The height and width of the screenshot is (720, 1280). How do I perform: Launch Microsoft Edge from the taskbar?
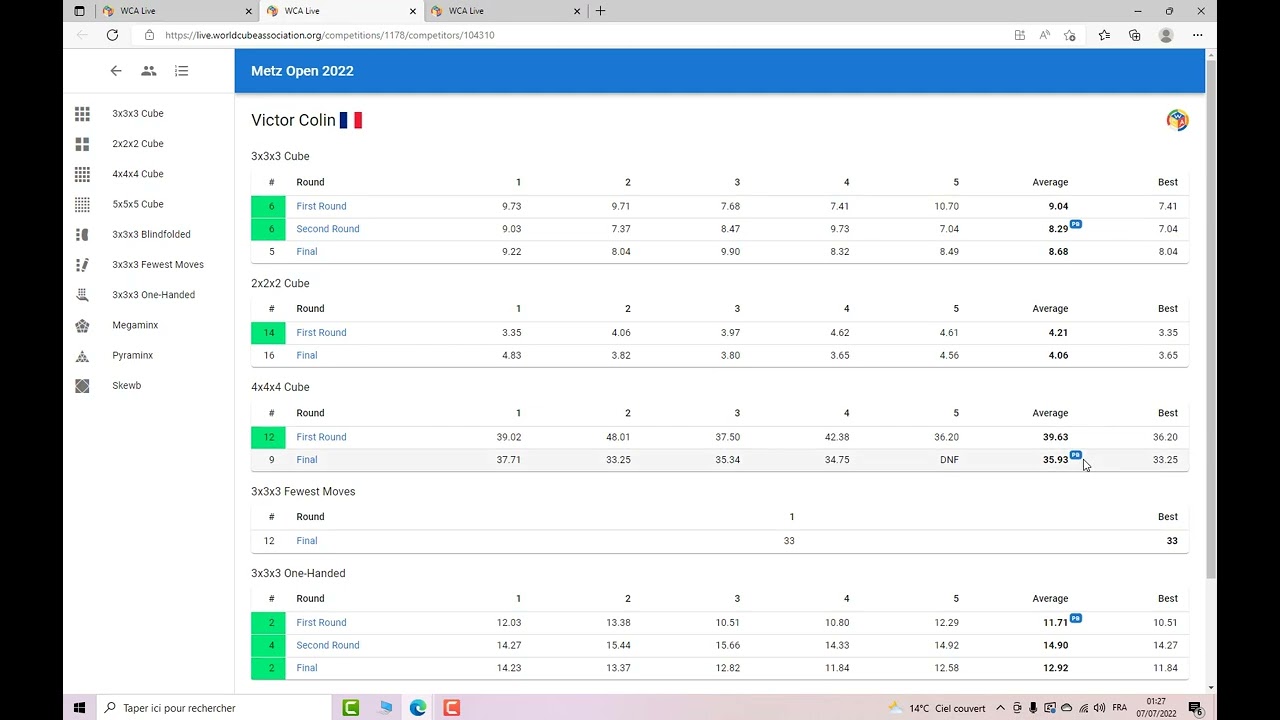[418, 708]
